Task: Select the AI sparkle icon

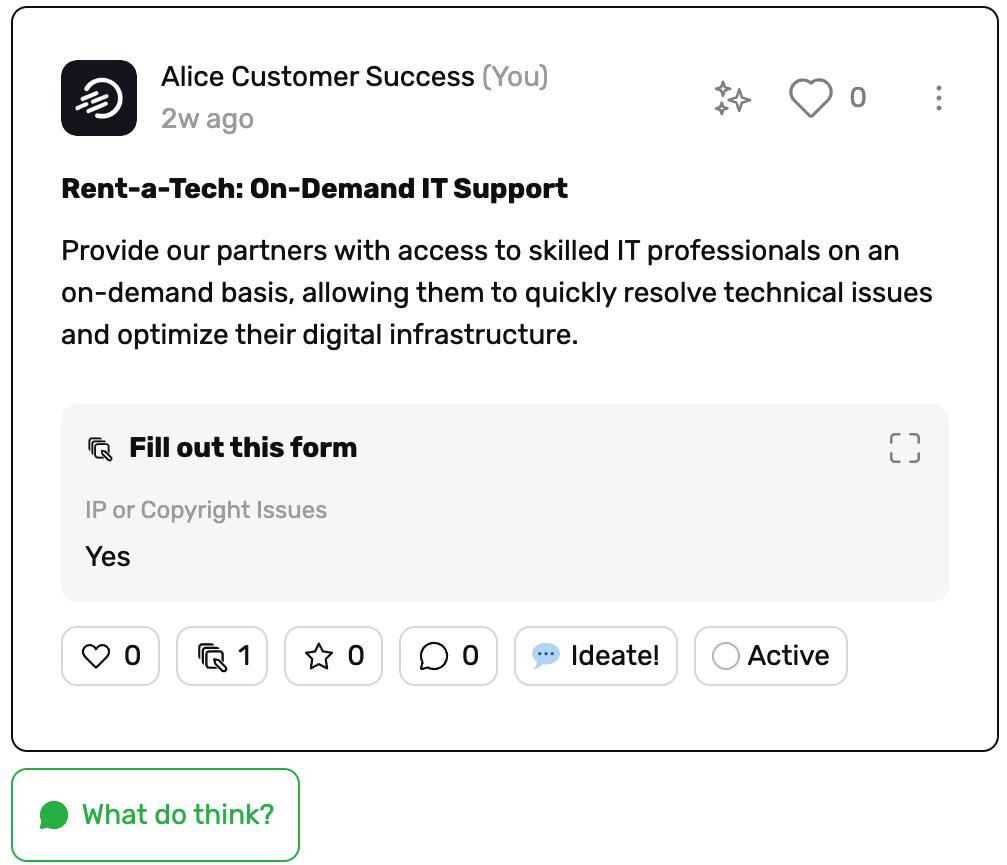Action: point(733,97)
